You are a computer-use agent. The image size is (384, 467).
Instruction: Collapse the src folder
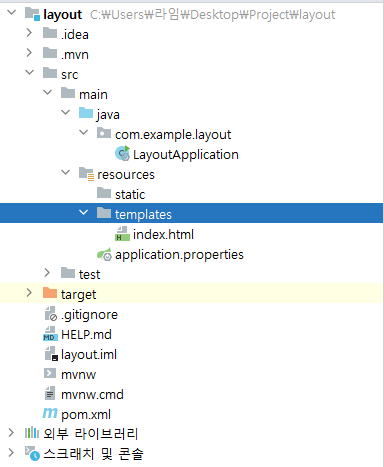pos(30,72)
